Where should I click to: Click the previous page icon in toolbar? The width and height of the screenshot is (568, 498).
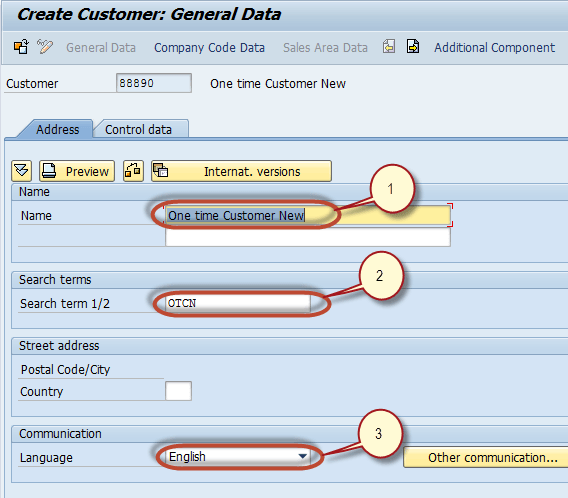coord(389,47)
